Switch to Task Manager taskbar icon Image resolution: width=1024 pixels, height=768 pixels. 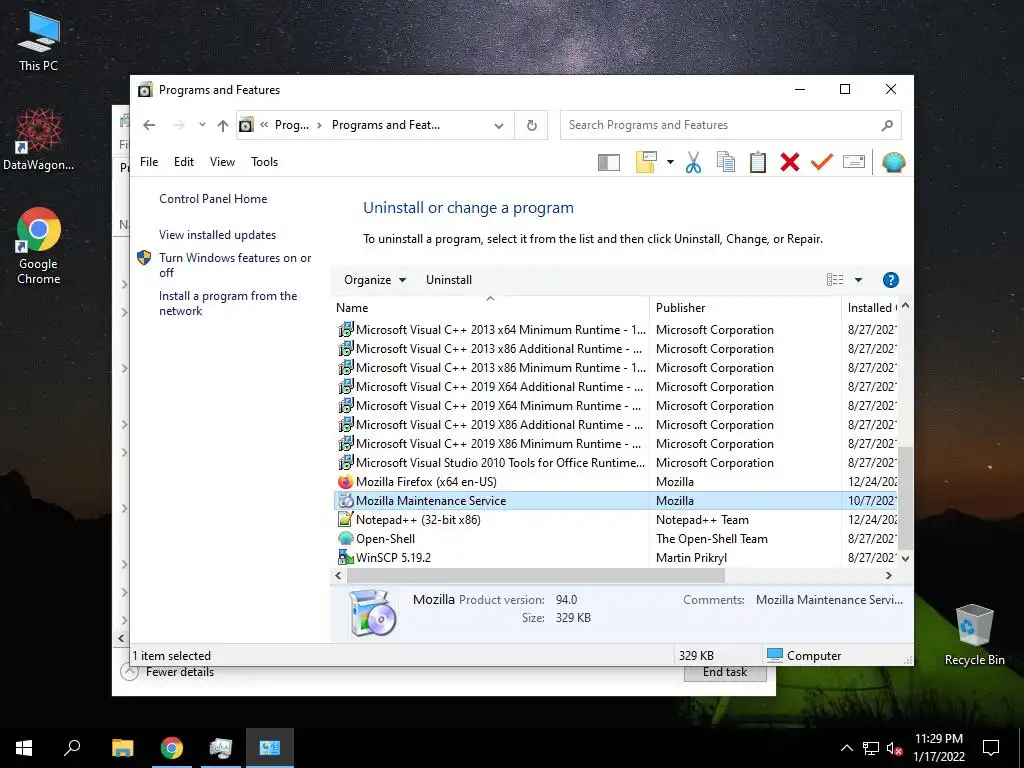(221, 748)
